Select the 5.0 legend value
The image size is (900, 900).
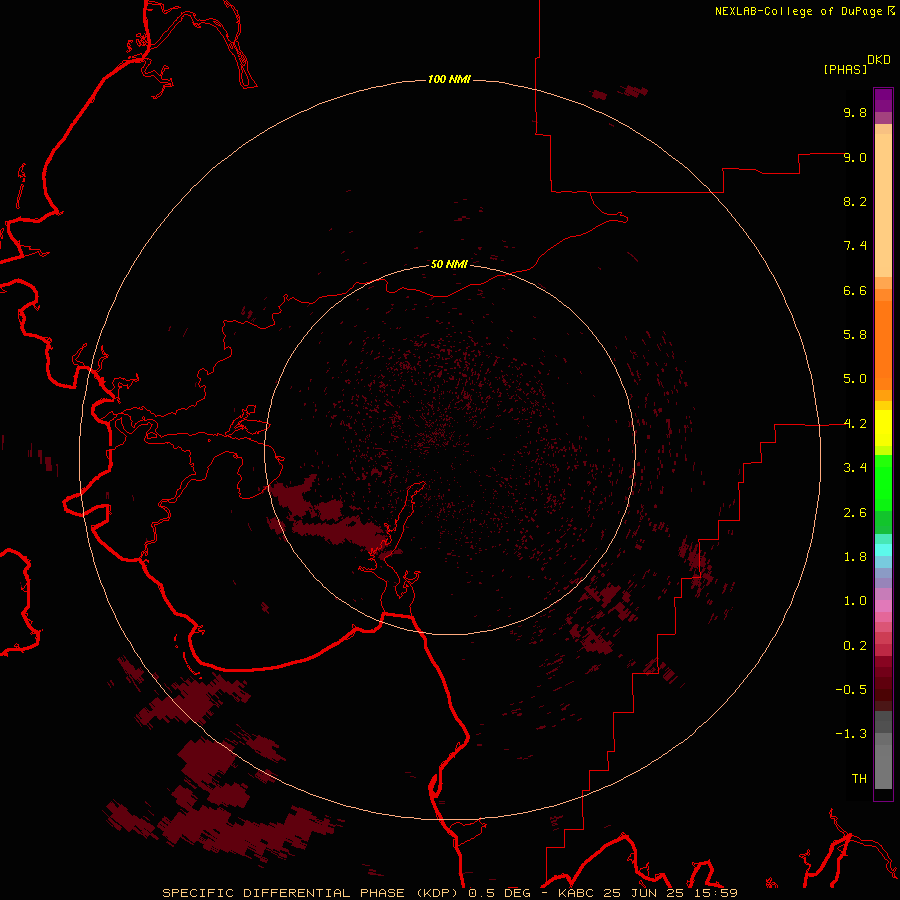[x=855, y=379]
